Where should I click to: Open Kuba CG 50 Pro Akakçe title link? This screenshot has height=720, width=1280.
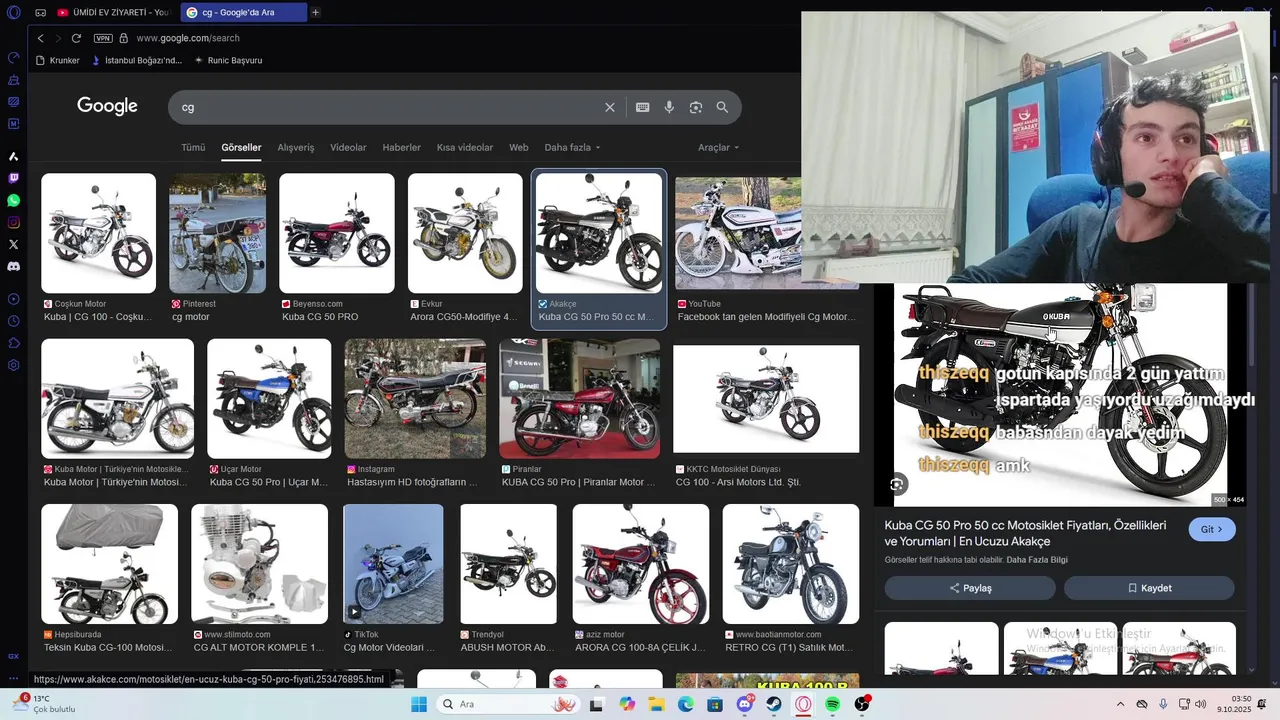click(x=1025, y=533)
